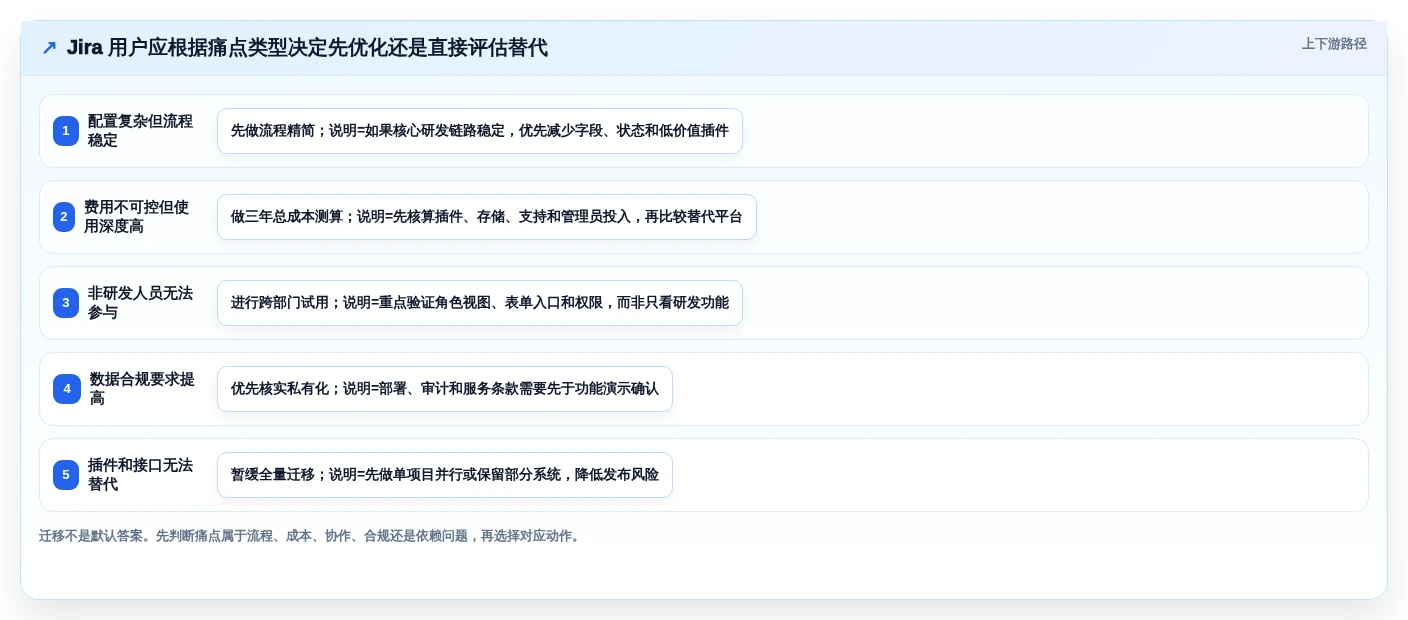This screenshot has height=620, width=1408.
Task: Select the number 1 step badge
Action: tap(66, 131)
